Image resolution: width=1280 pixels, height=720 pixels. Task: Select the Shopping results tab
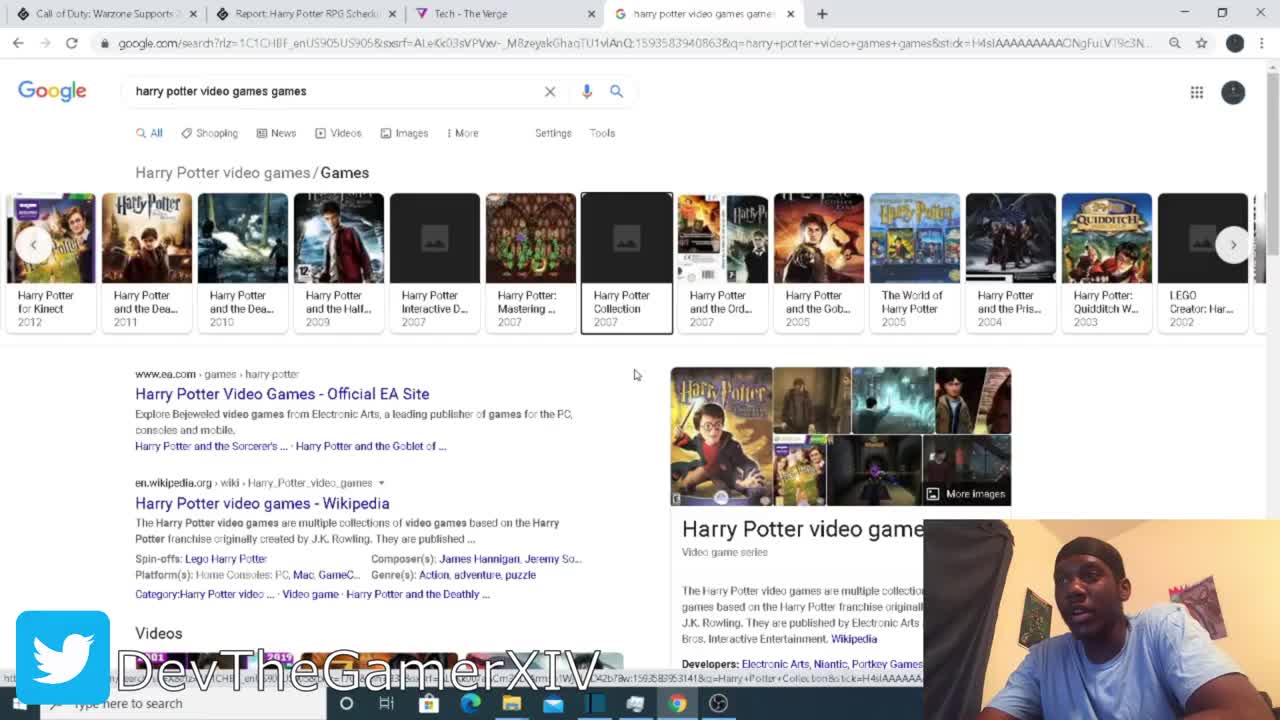click(x=209, y=133)
